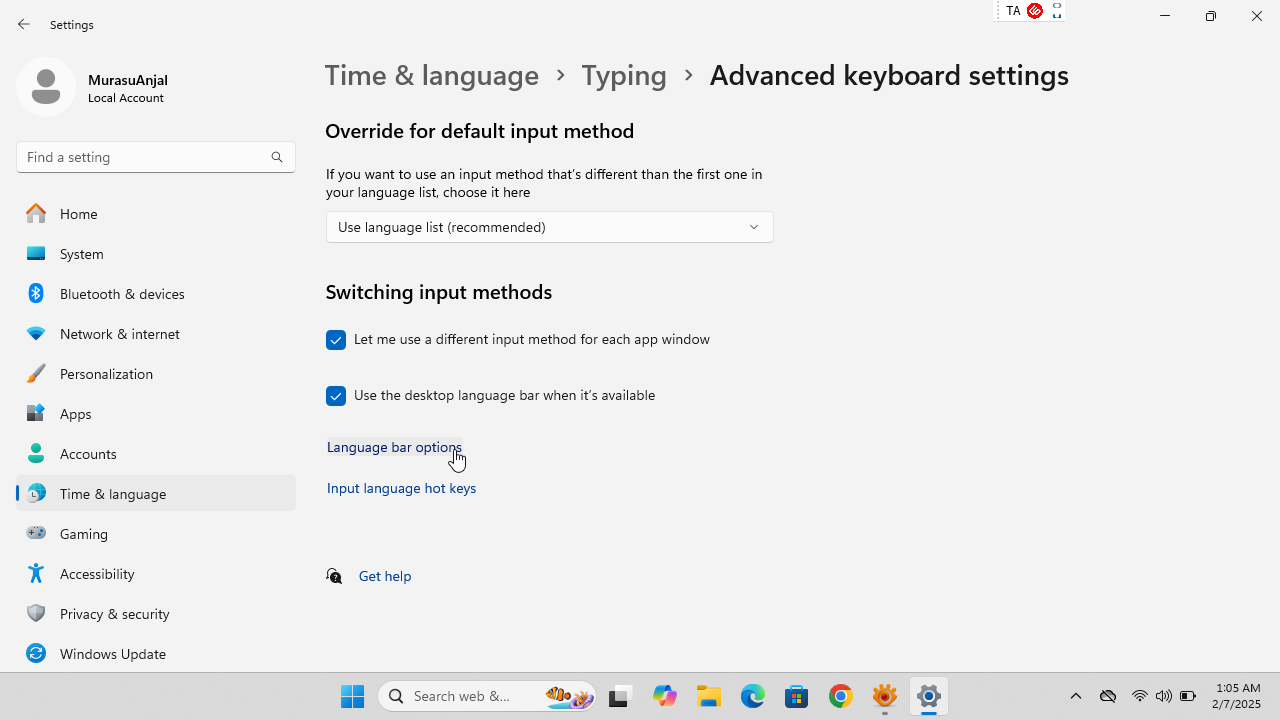Open Input language hot keys link
This screenshot has width=1280, height=720.
coord(401,488)
